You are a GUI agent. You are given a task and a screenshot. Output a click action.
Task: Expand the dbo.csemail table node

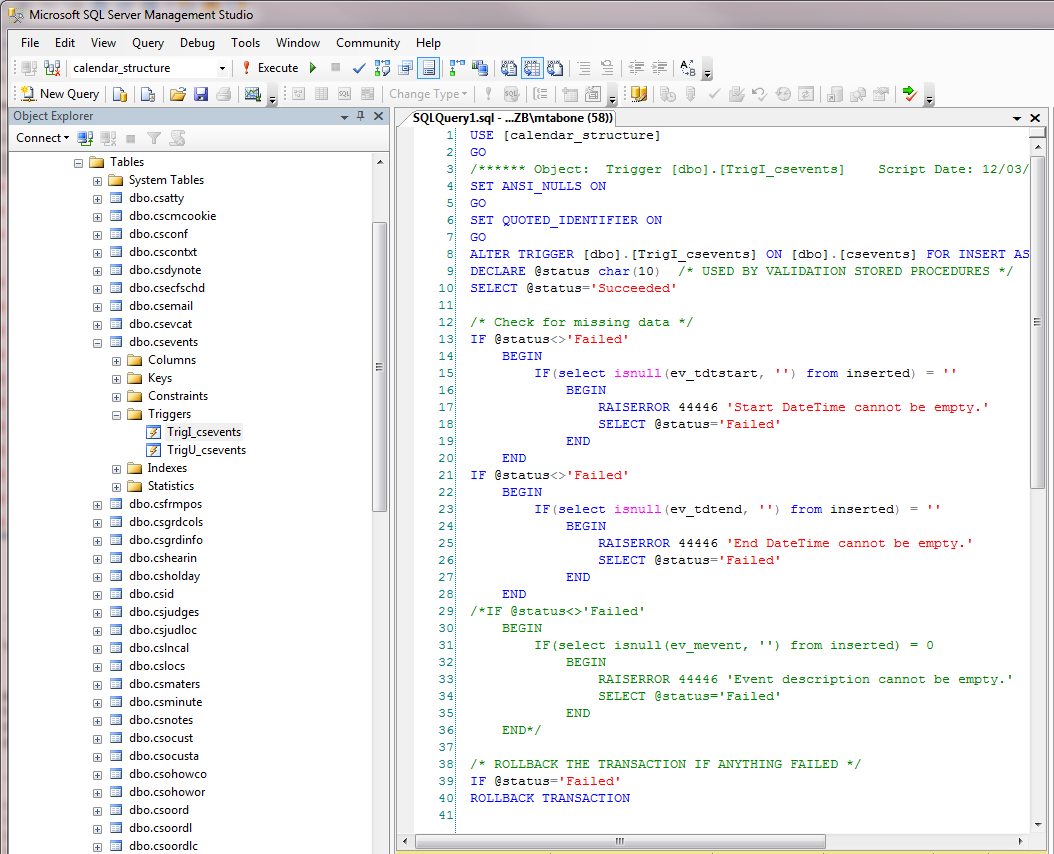click(x=97, y=306)
